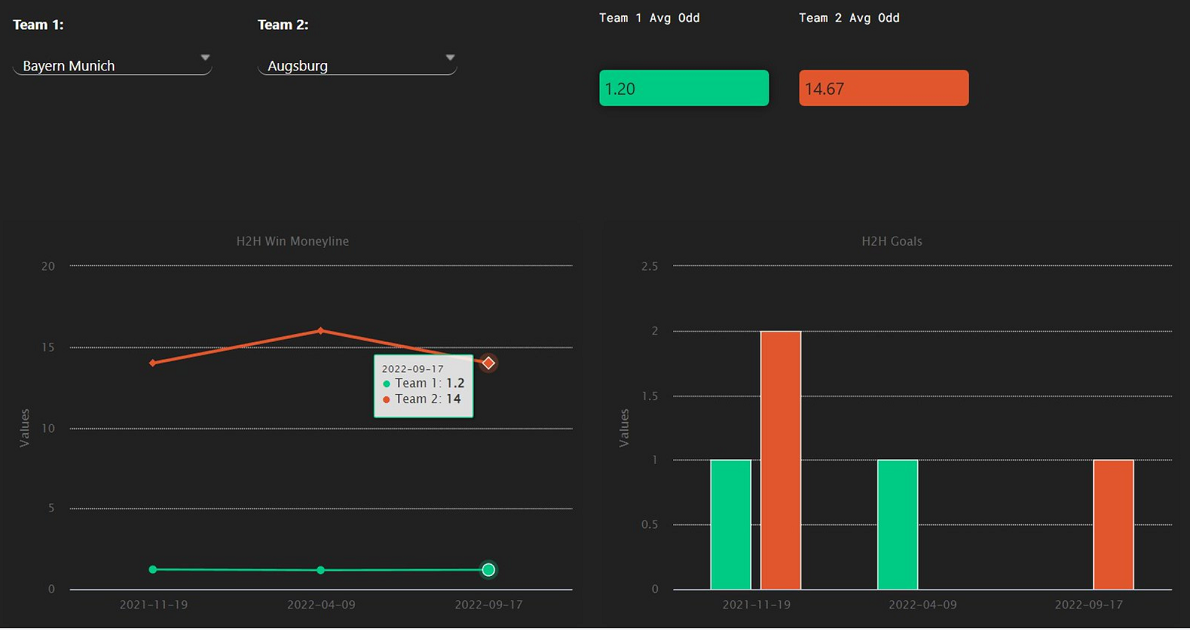1190x630 pixels.
Task: Click the "Team 2:" selector label
Action: pyautogui.click(x=283, y=25)
